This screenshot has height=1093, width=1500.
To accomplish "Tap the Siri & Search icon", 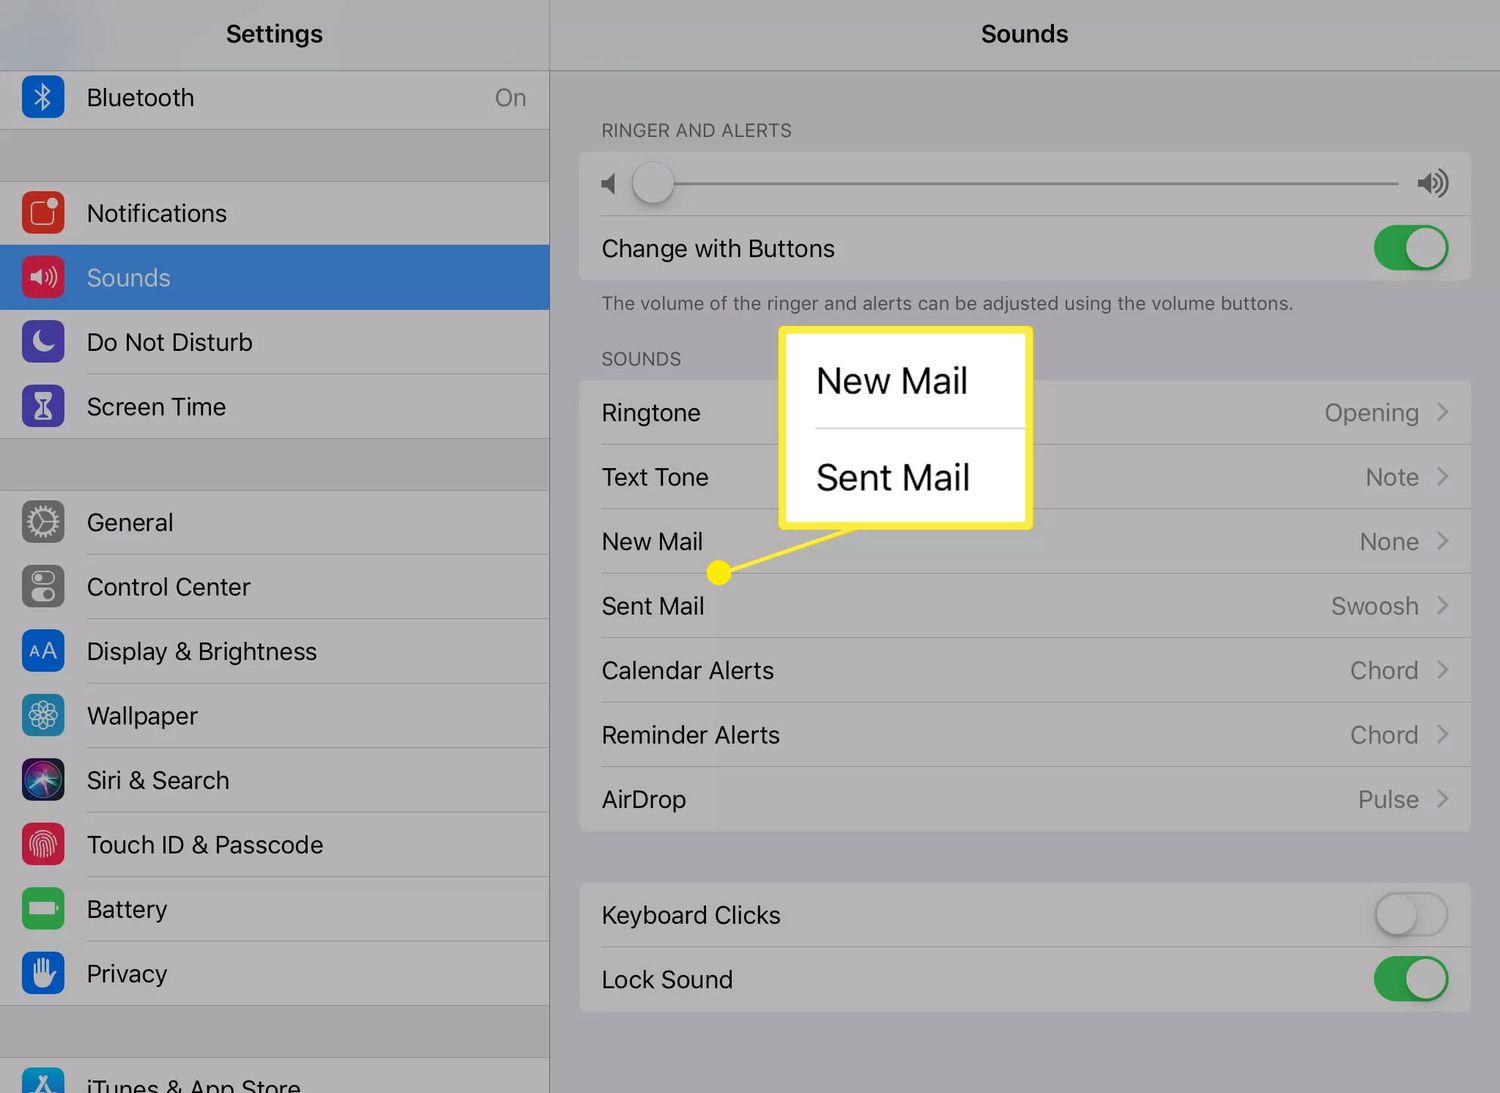I will coord(43,780).
